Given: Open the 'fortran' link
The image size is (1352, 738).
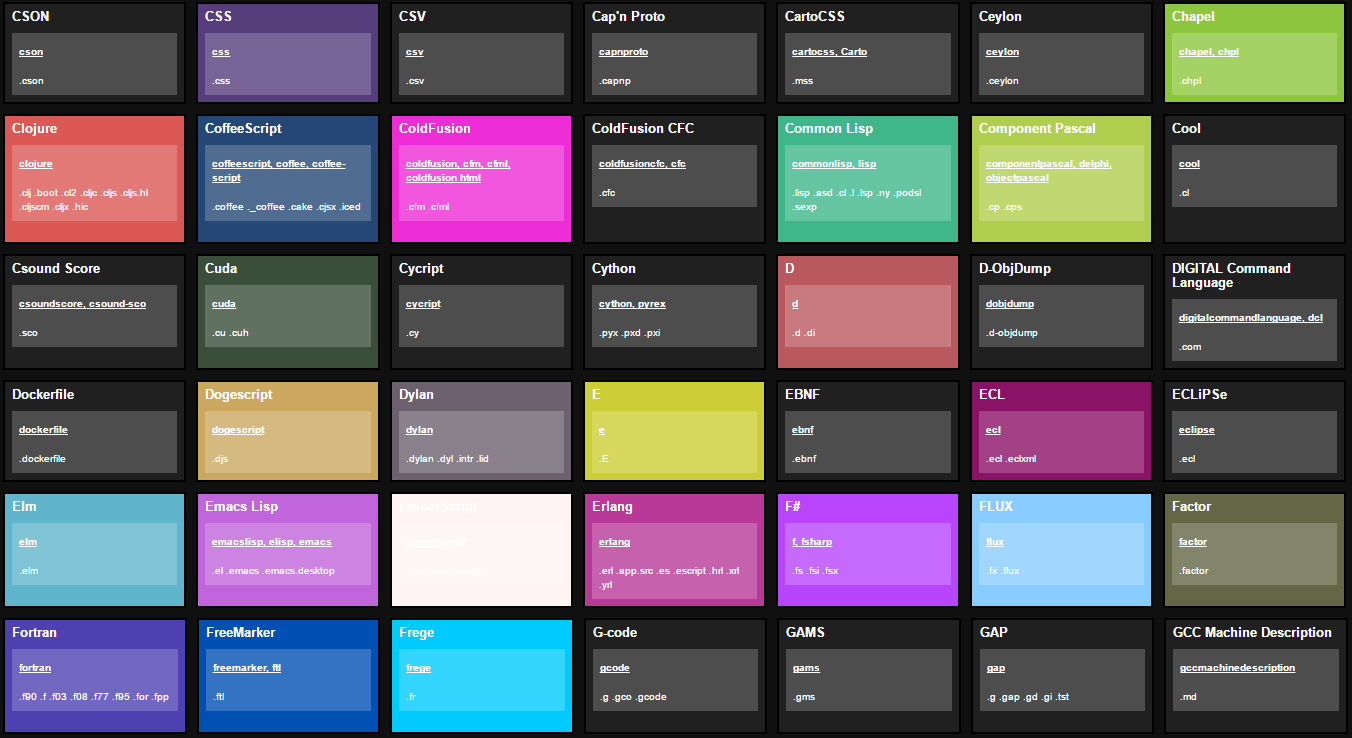Looking at the screenshot, I should click(x=35, y=668).
